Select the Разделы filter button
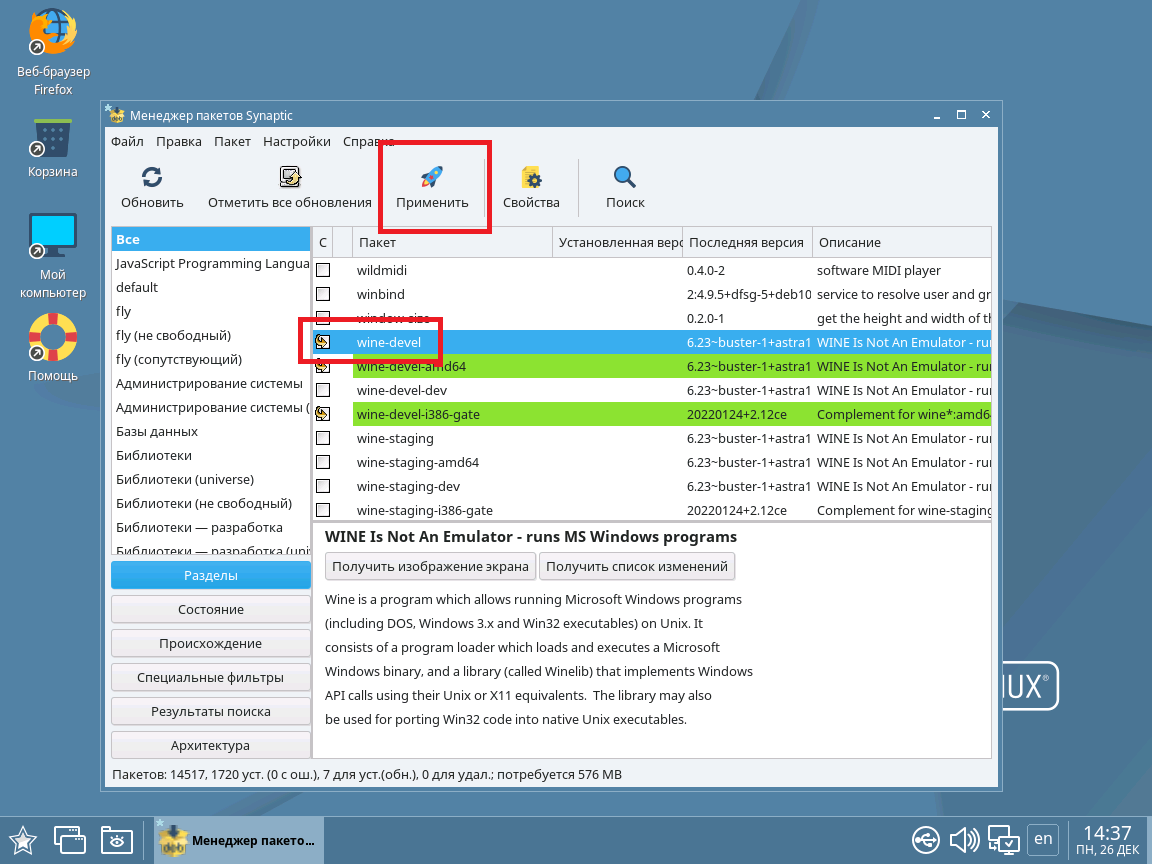Image resolution: width=1152 pixels, height=864 pixels. pos(211,575)
